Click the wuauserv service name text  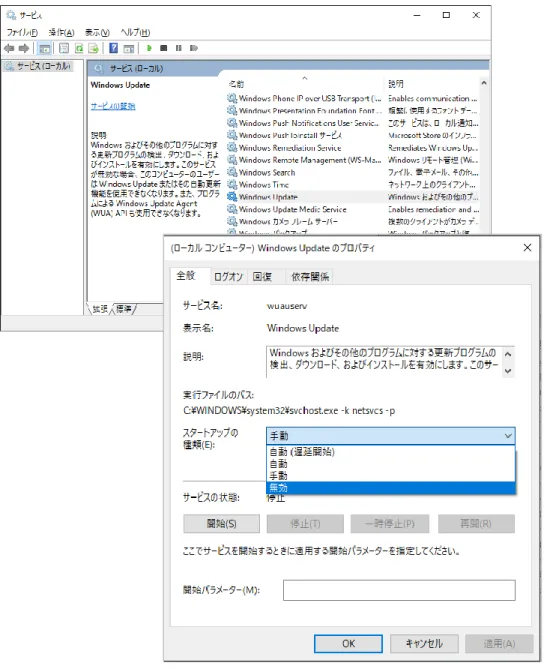pyautogui.click(x=287, y=306)
